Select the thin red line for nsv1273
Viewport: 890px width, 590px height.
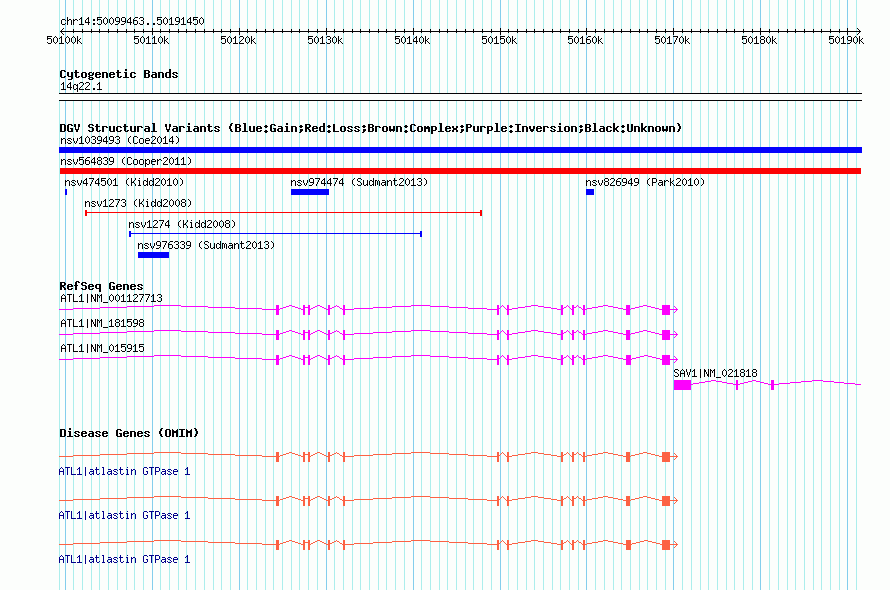(x=283, y=213)
